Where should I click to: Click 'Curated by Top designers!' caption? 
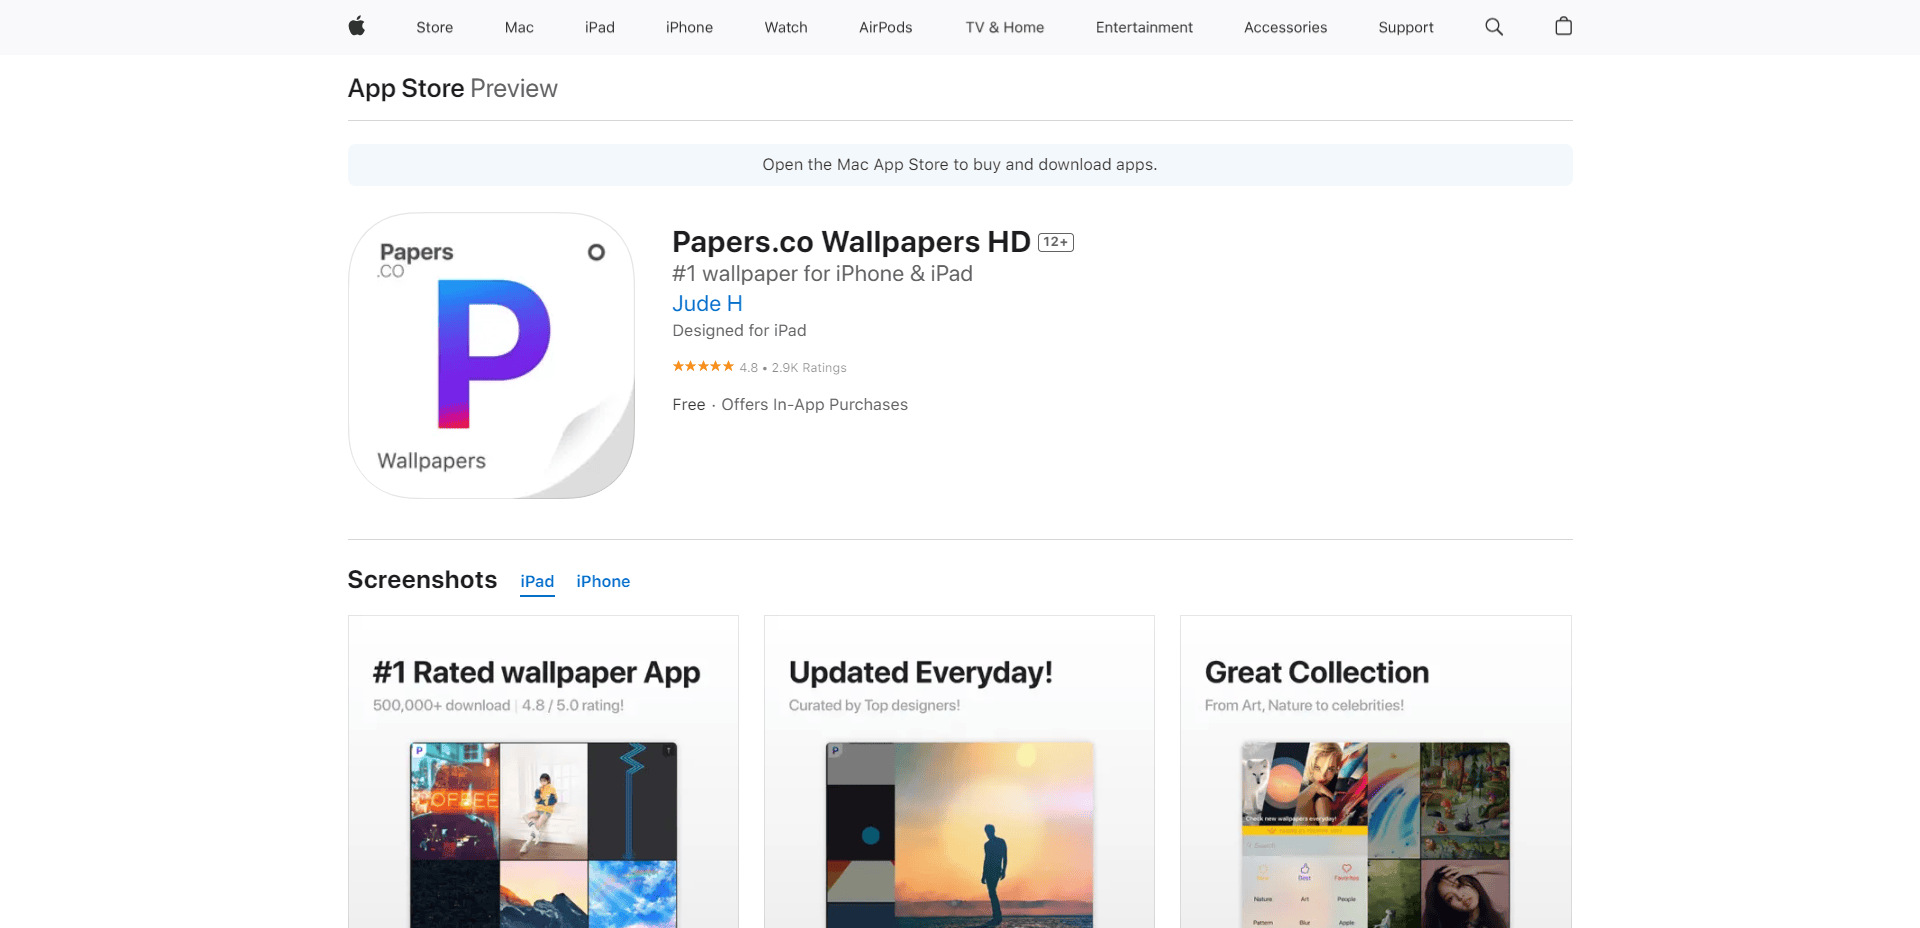click(x=874, y=705)
